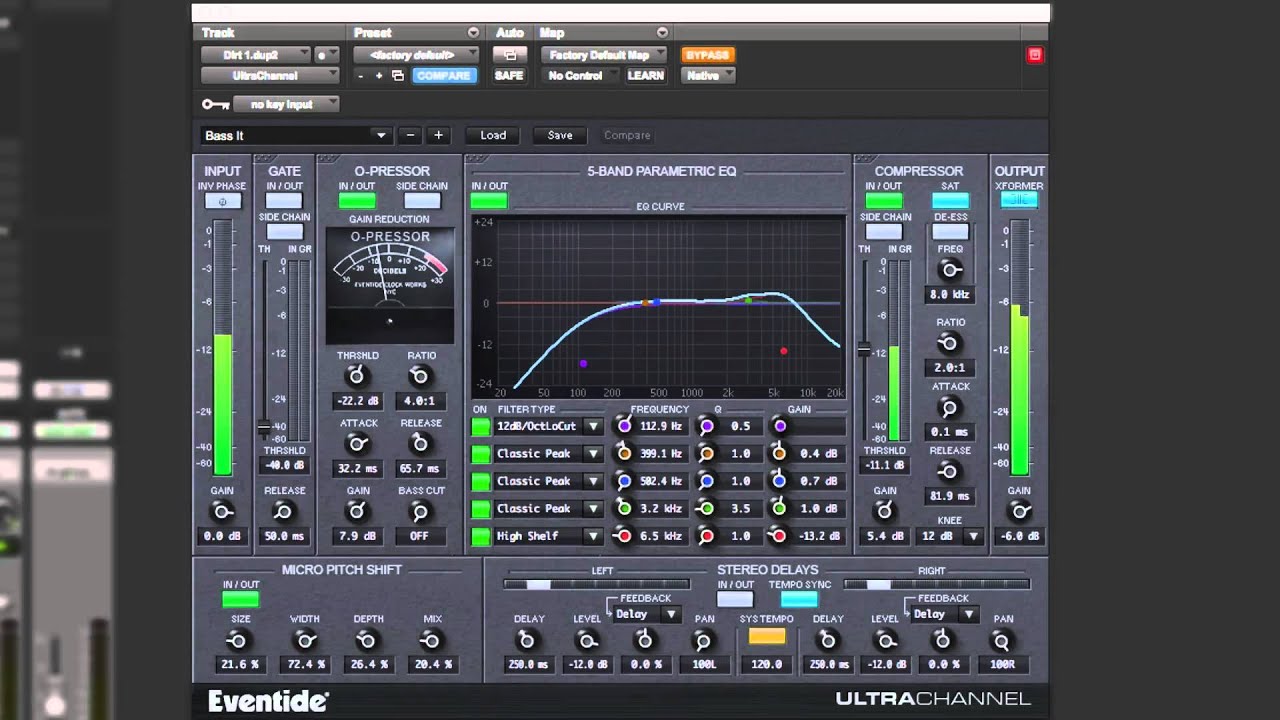Viewport: 1280px width, 720px height.
Task: Click the Compressor threshold fader handle
Action: (x=864, y=349)
